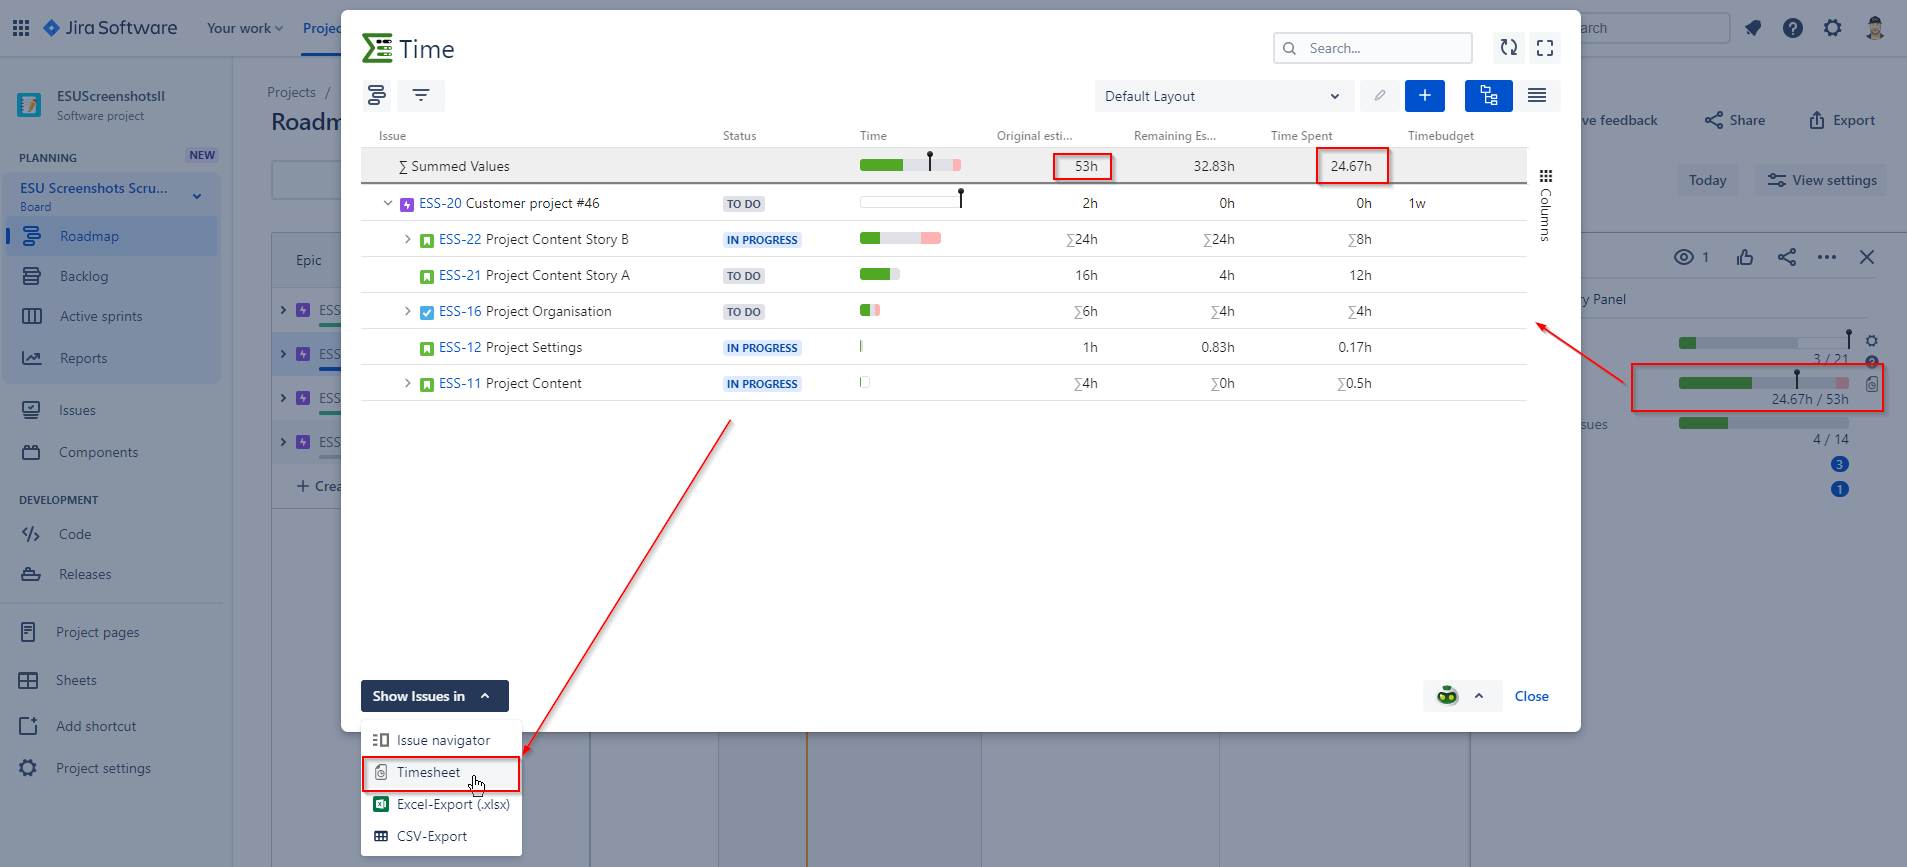
Task: Click the Jira help question mark icon
Action: pyautogui.click(x=1793, y=28)
